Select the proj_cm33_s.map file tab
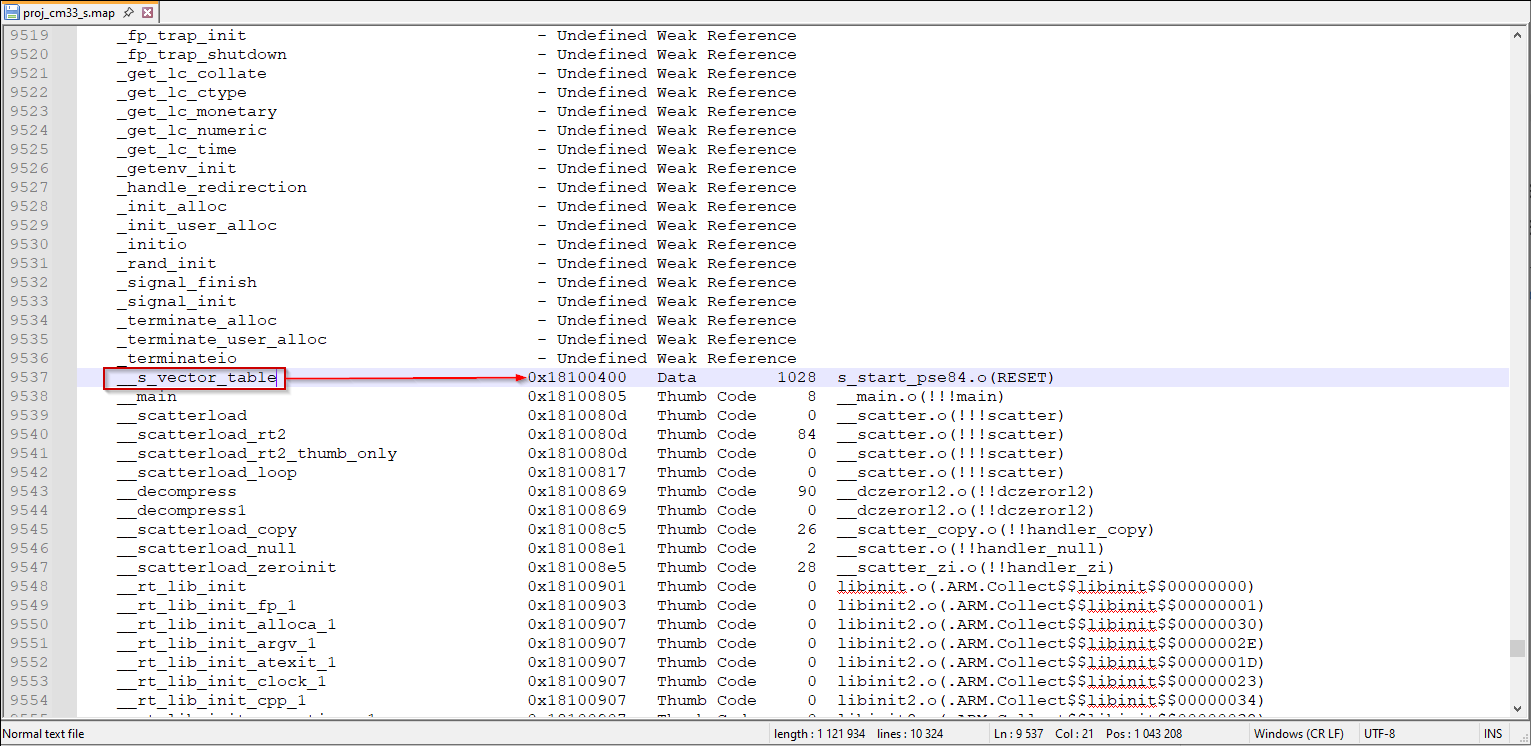Screen dimensions: 1531x746 tap(68, 13)
